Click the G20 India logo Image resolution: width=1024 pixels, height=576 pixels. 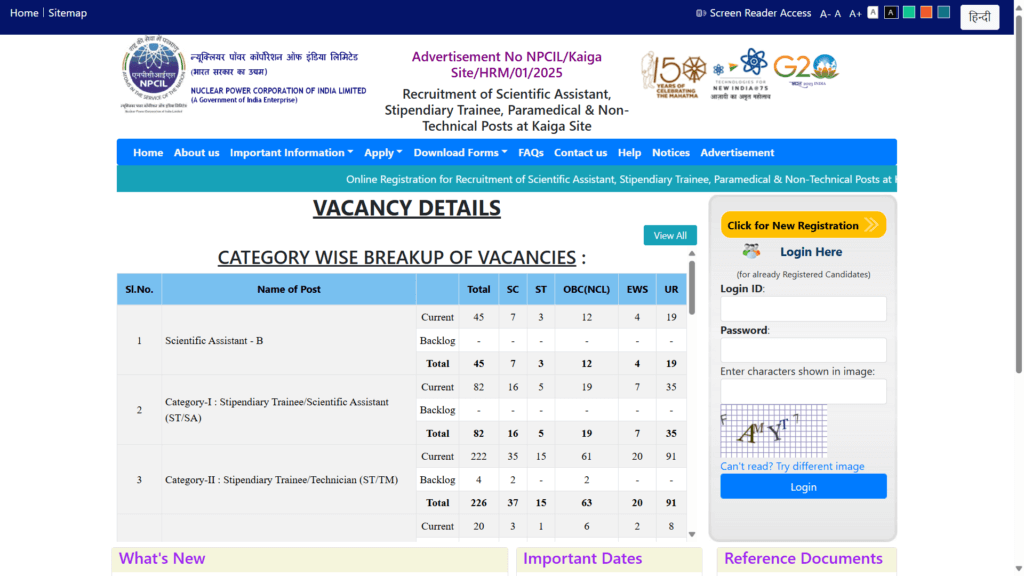click(x=806, y=71)
